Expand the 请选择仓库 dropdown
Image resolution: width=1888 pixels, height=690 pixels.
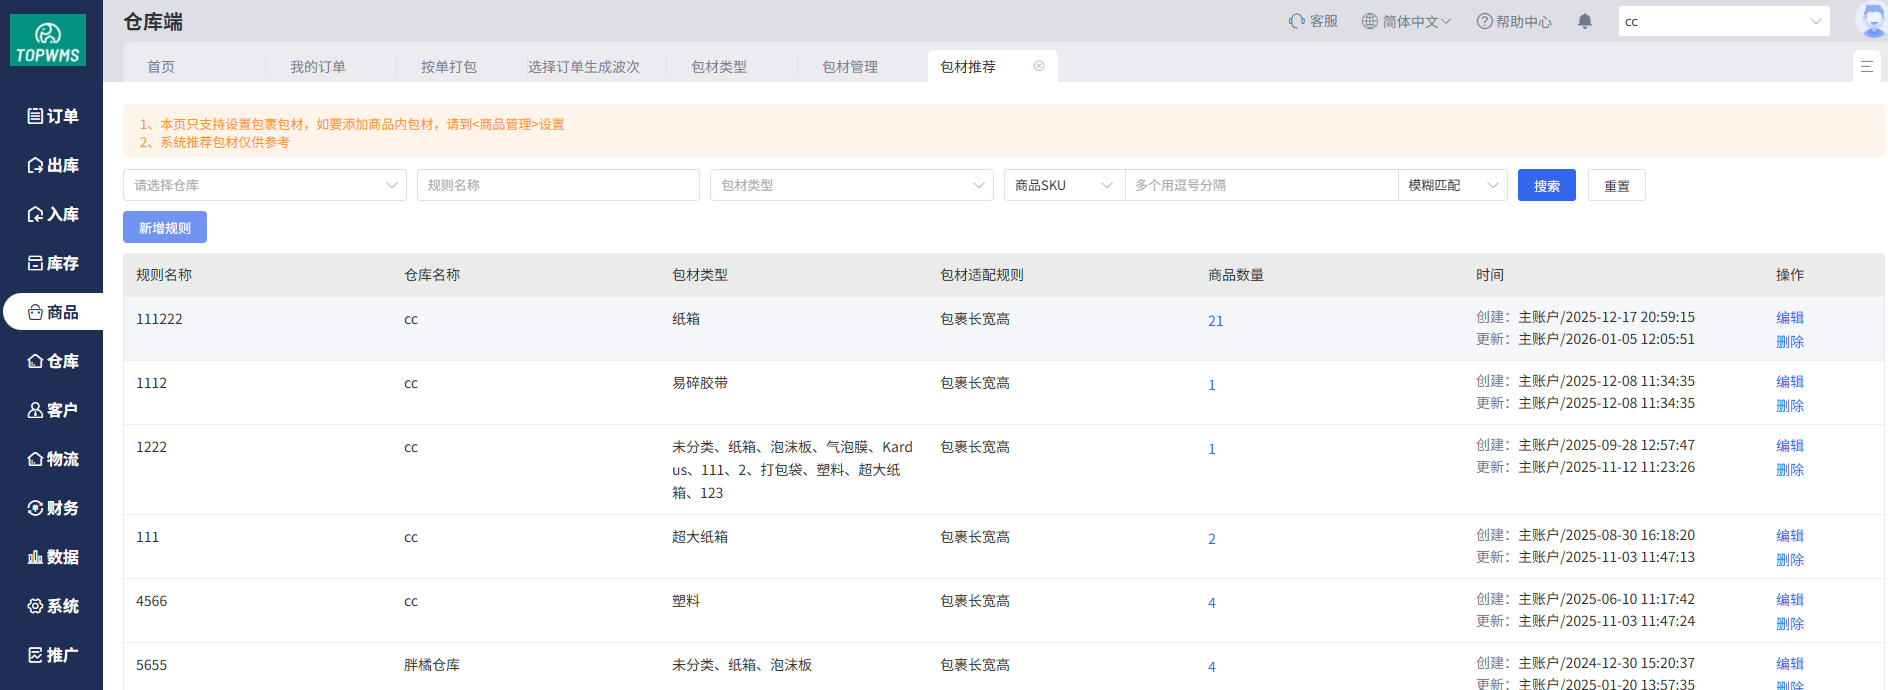pos(265,185)
